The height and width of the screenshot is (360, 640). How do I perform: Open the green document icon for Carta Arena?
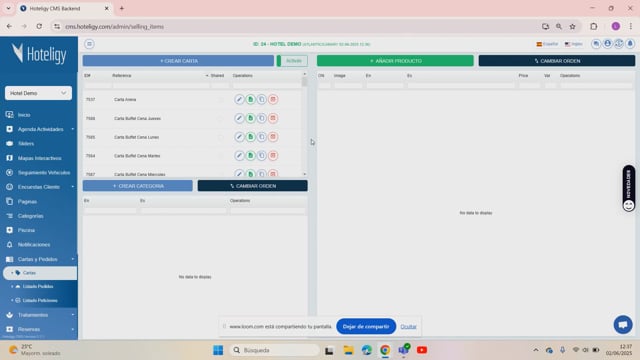(x=251, y=99)
